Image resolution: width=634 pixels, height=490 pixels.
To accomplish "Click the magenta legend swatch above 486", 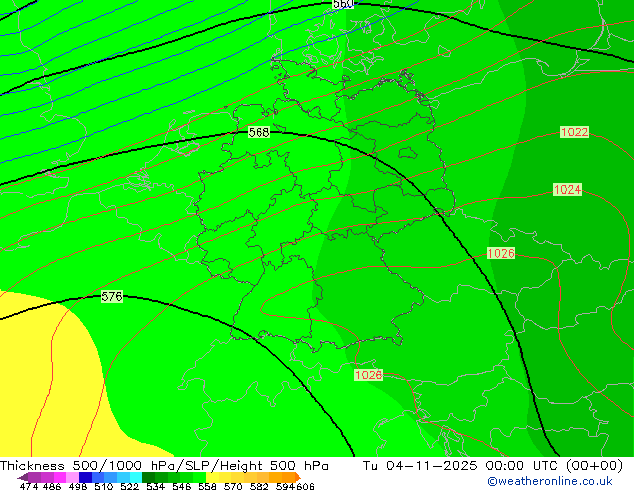I will [59, 477].
